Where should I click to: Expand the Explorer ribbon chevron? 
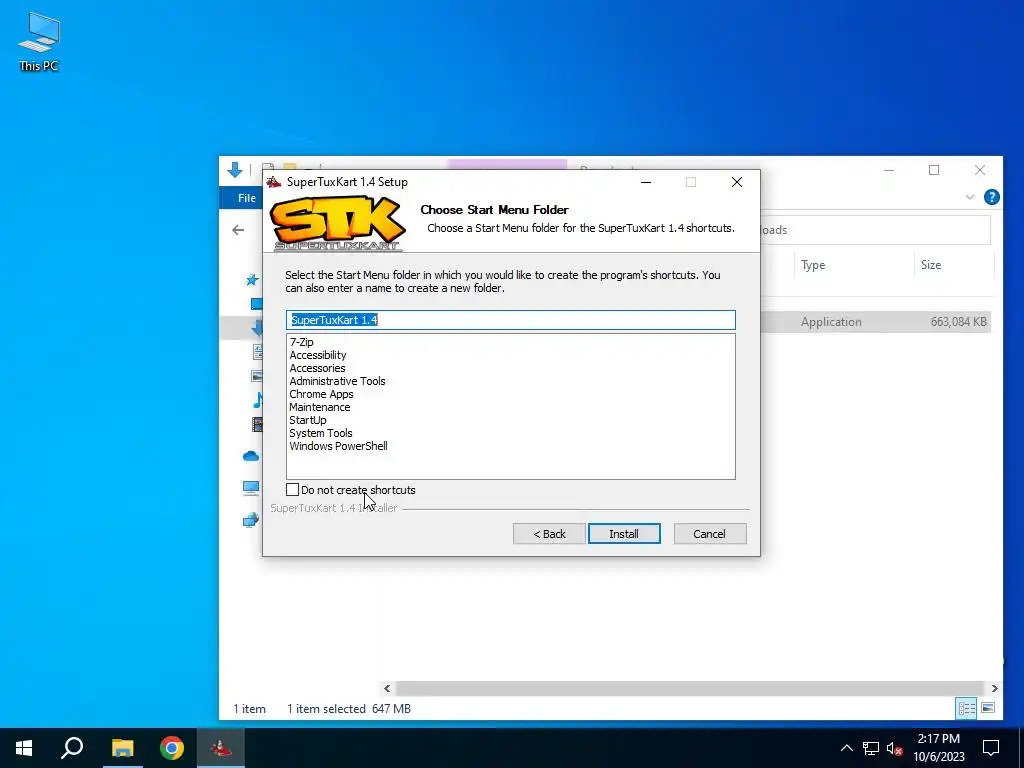point(970,197)
